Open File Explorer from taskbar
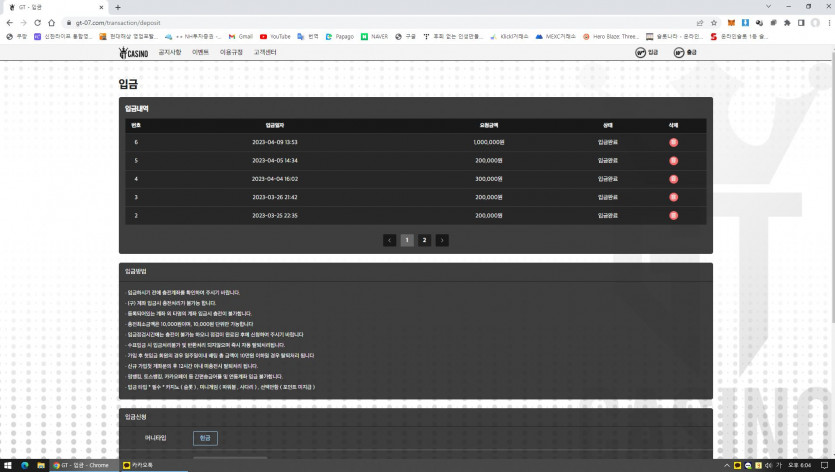The image size is (835, 472). coord(41,465)
